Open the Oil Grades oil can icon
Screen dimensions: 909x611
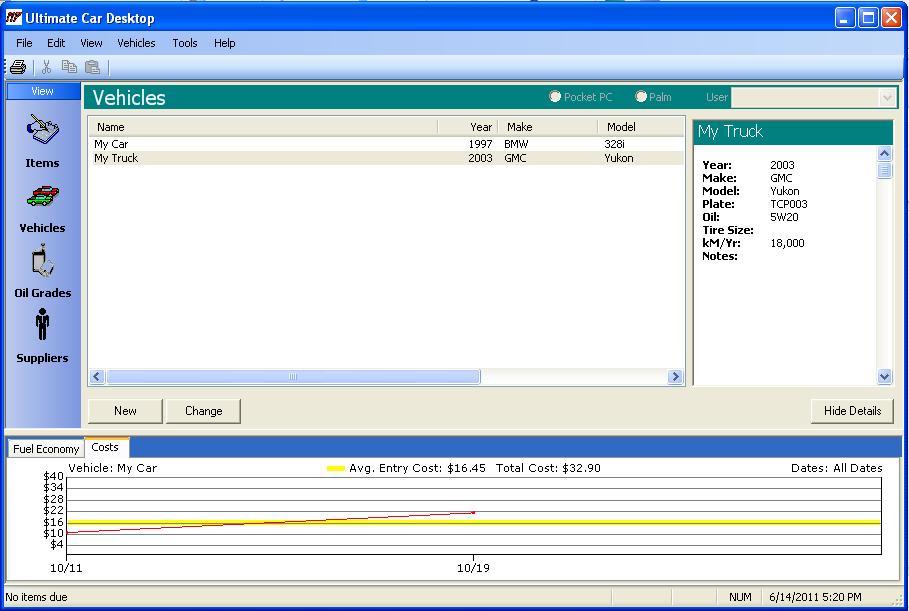tap(42, 260)
